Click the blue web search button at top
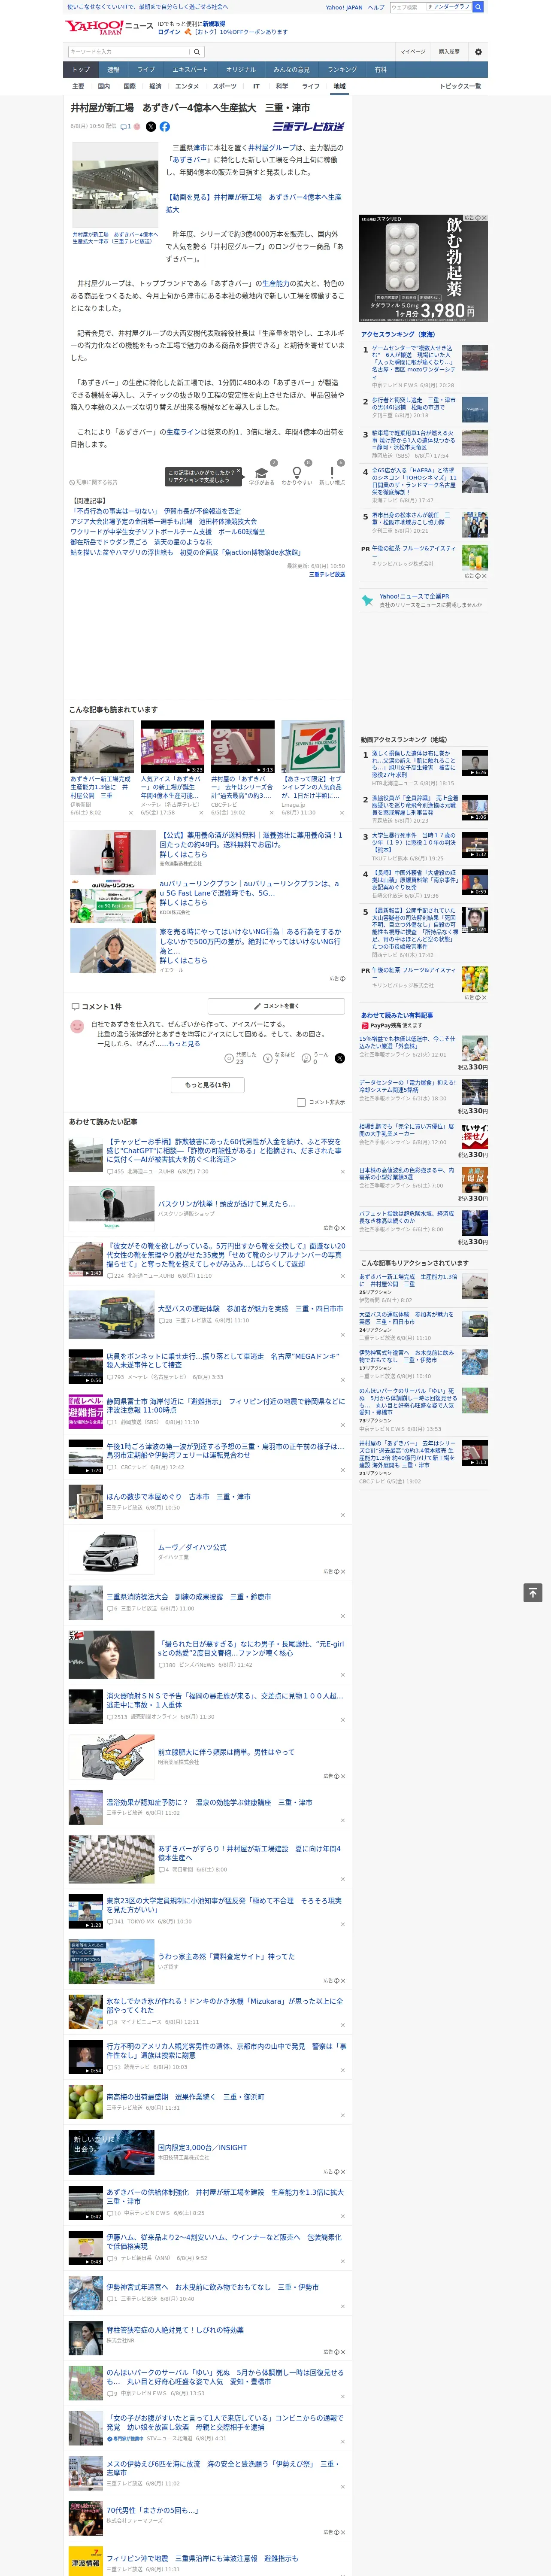This screenshot has width=551, height=2576. [478, 7]
